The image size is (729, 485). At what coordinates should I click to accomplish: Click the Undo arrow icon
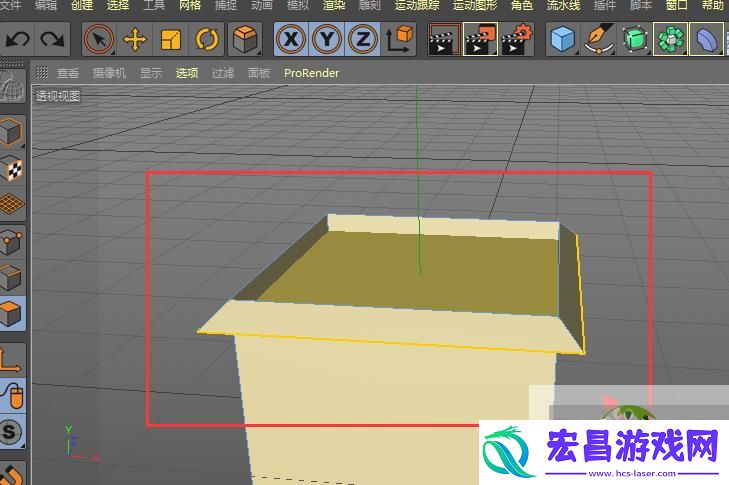pyautogui.click(x=18, y=40)
